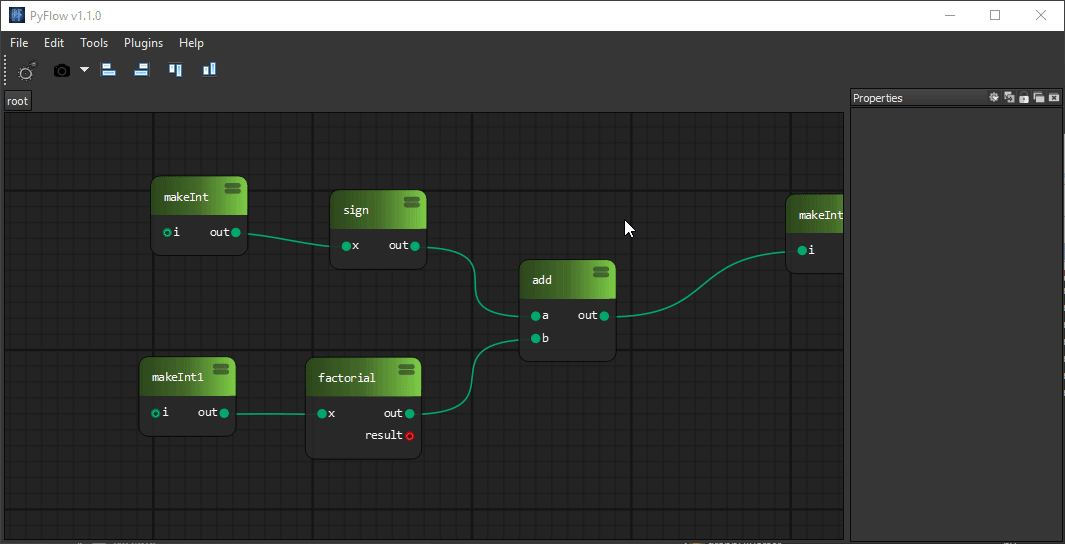Viewport: 1065px width, 544px height.
Task: Open Properties panel settings gear icon
Action: coord(994,97)
